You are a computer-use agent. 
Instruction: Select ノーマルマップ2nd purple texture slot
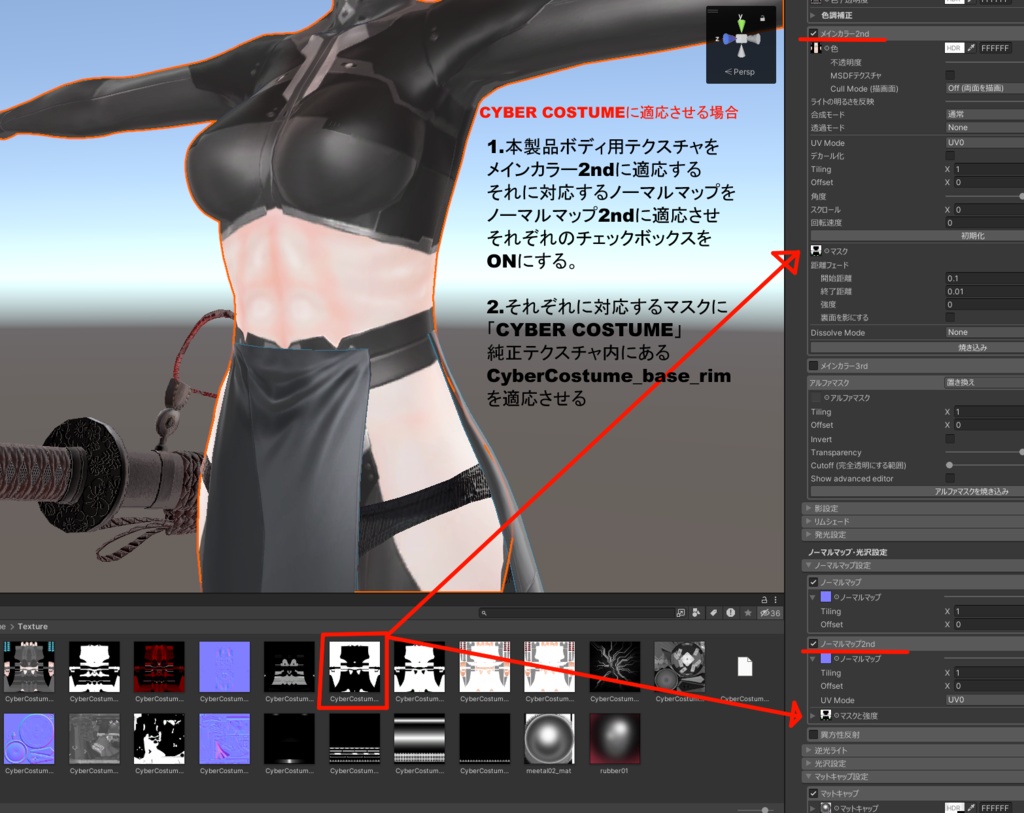tap(826, 659)
